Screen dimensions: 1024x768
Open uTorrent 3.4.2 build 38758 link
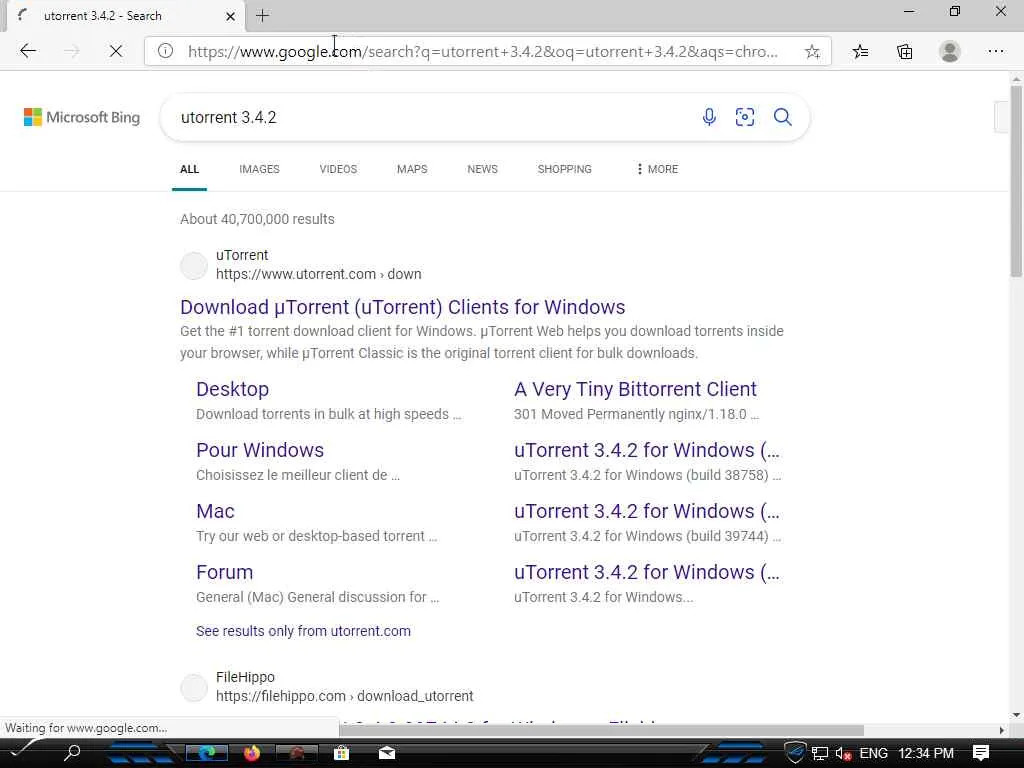point(647,450)
